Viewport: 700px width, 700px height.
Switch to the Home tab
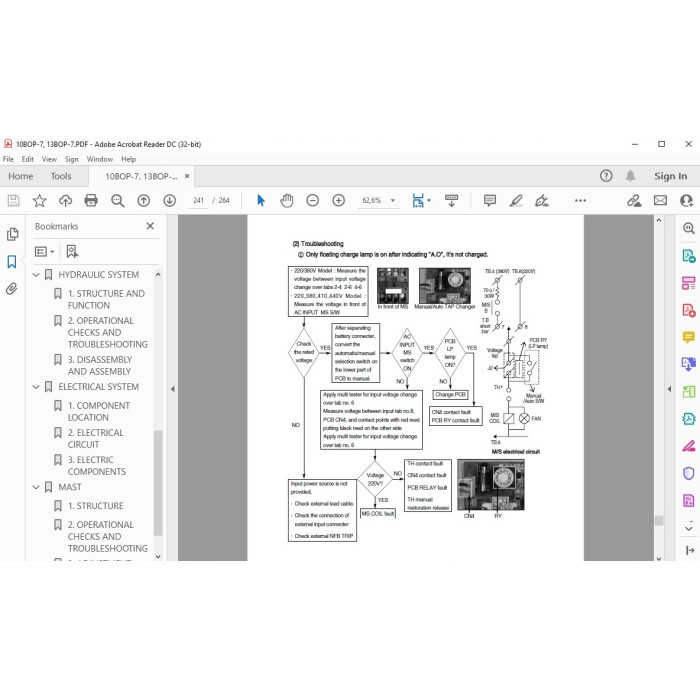(x=21, y=176)
